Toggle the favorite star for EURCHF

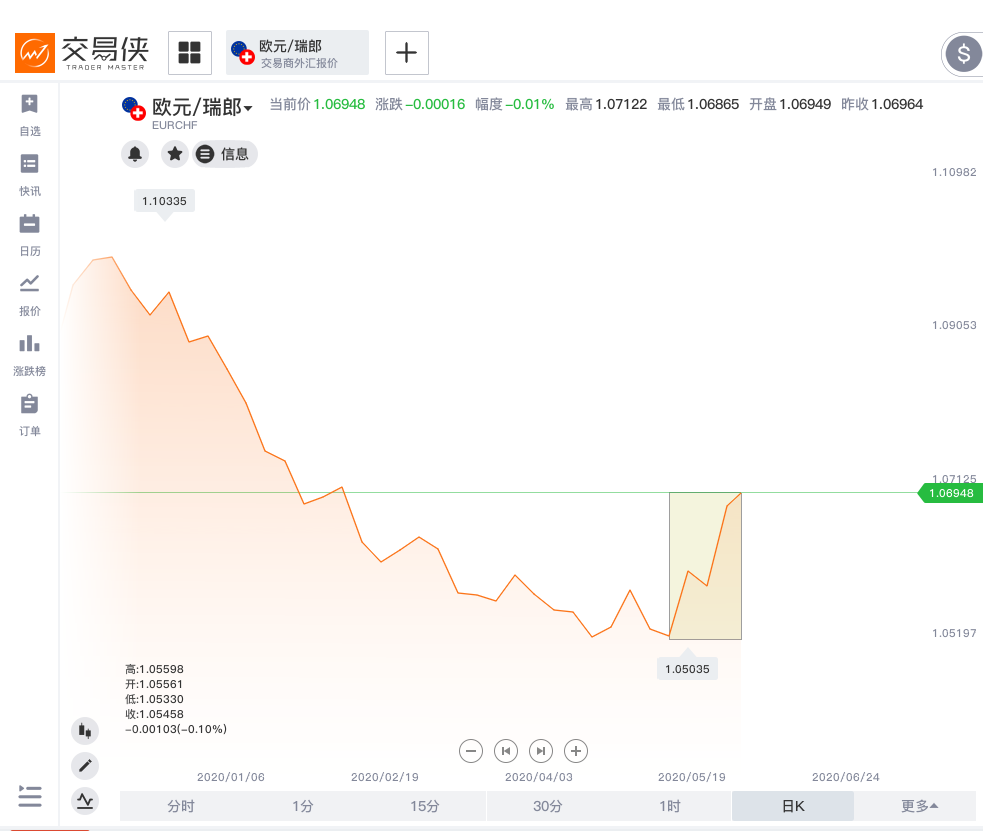point(175,154)
